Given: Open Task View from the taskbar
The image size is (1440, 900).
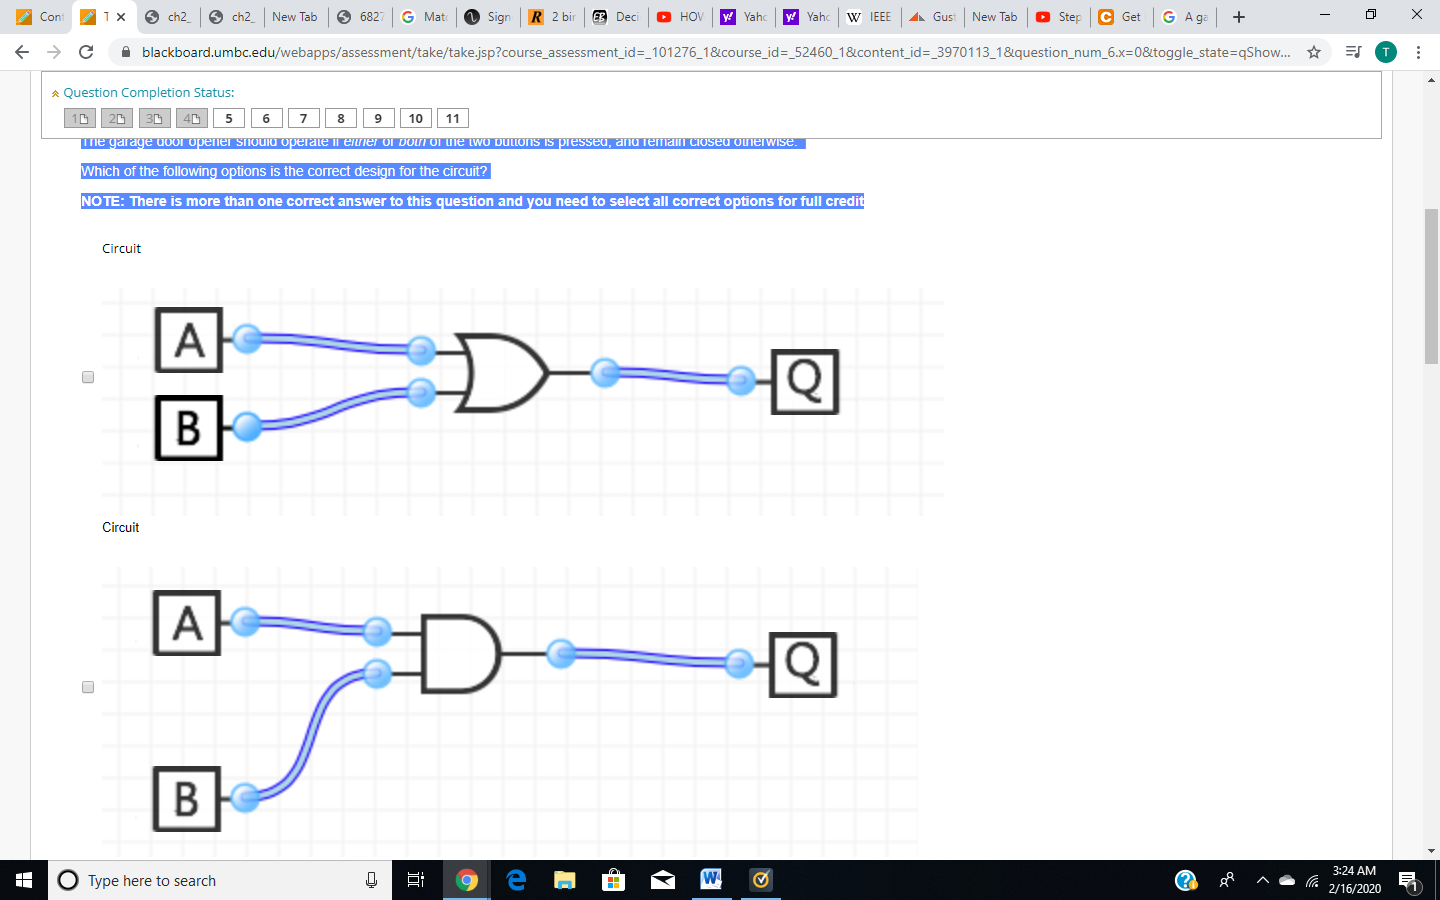Looking at the screenshot, I should point(416,880).
